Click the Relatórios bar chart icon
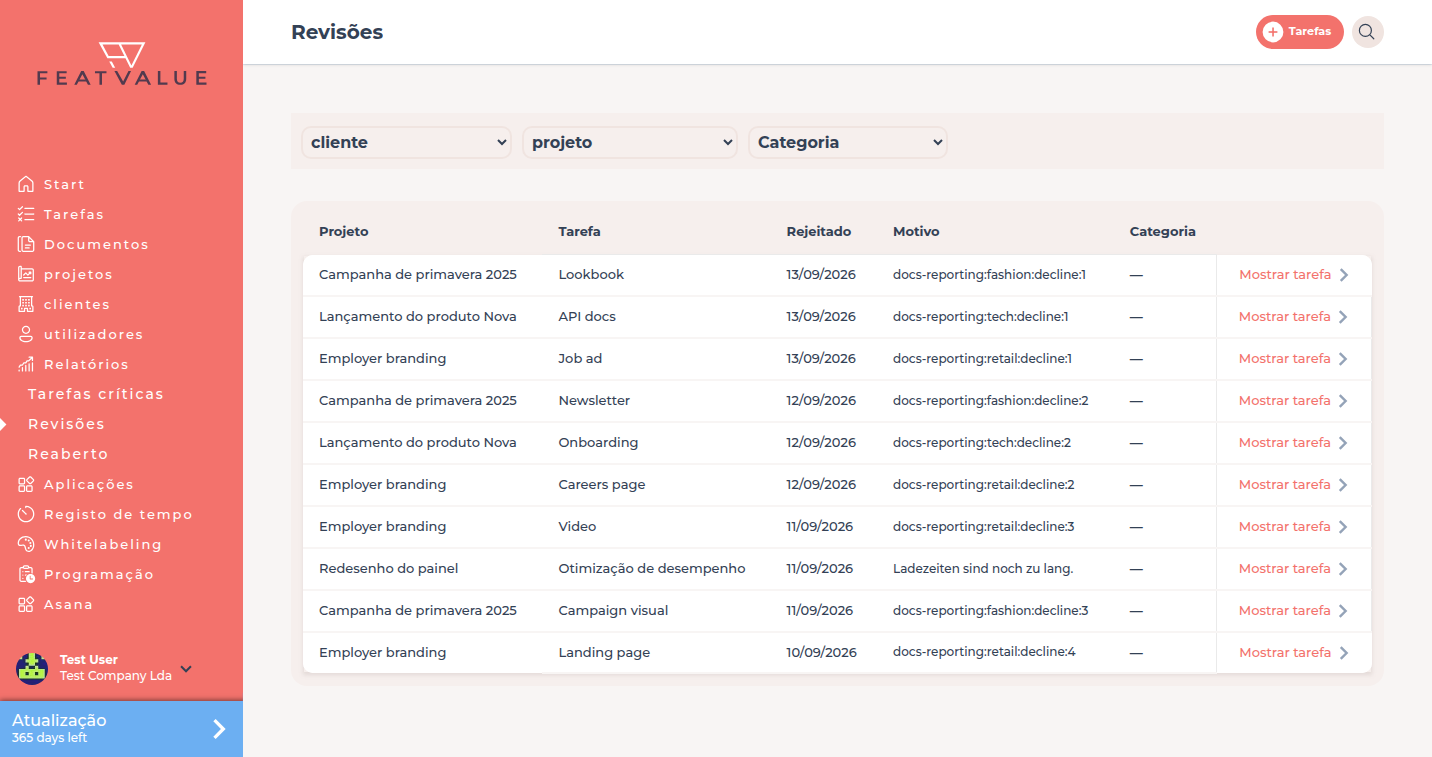The width and height of the screenshot is (1432, 757). tap(26, 364)
